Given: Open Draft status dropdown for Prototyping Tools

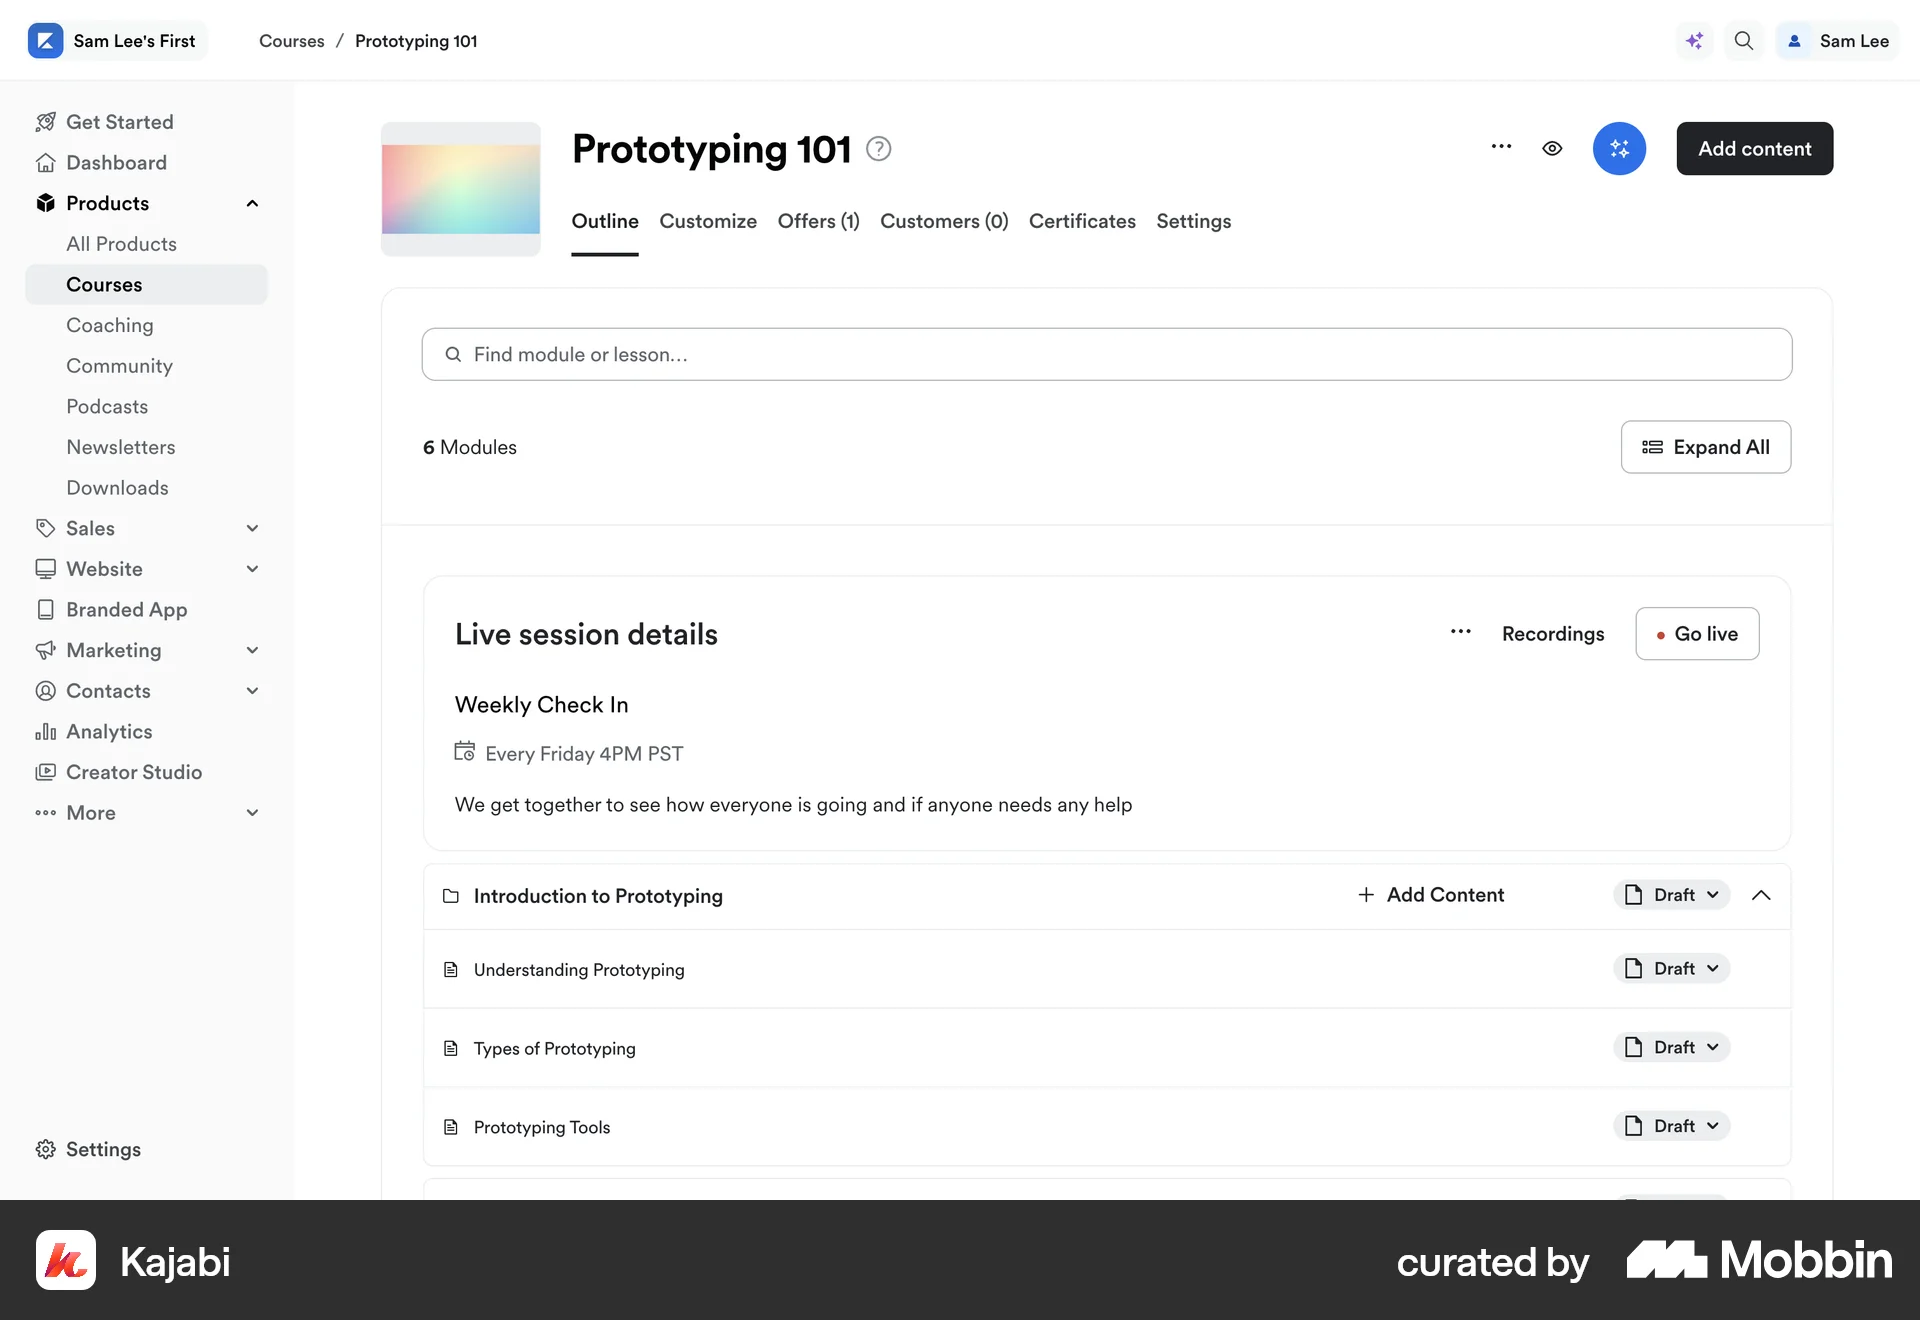Looking at the screenshot, I should pyautogui.click(x=1672, y=1126).
